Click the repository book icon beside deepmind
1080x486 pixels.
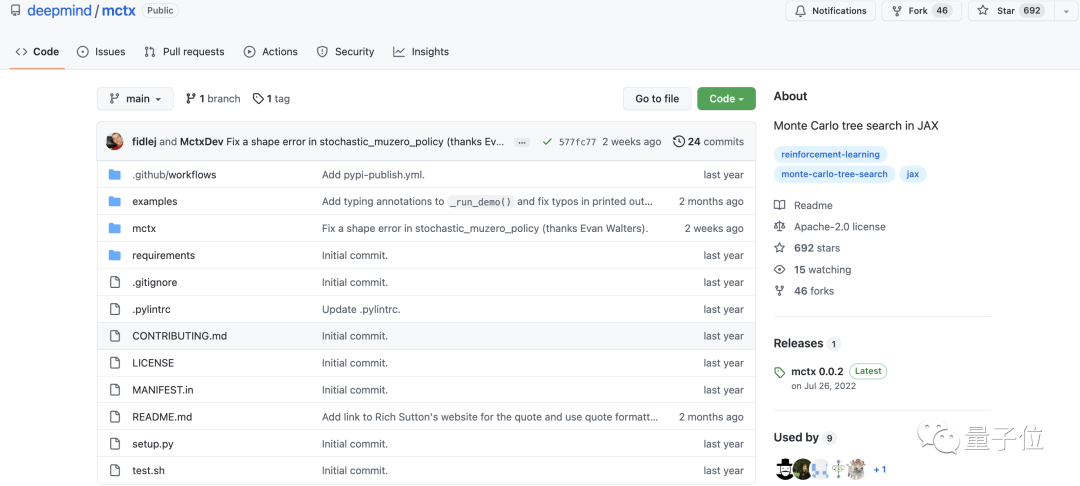16,11
